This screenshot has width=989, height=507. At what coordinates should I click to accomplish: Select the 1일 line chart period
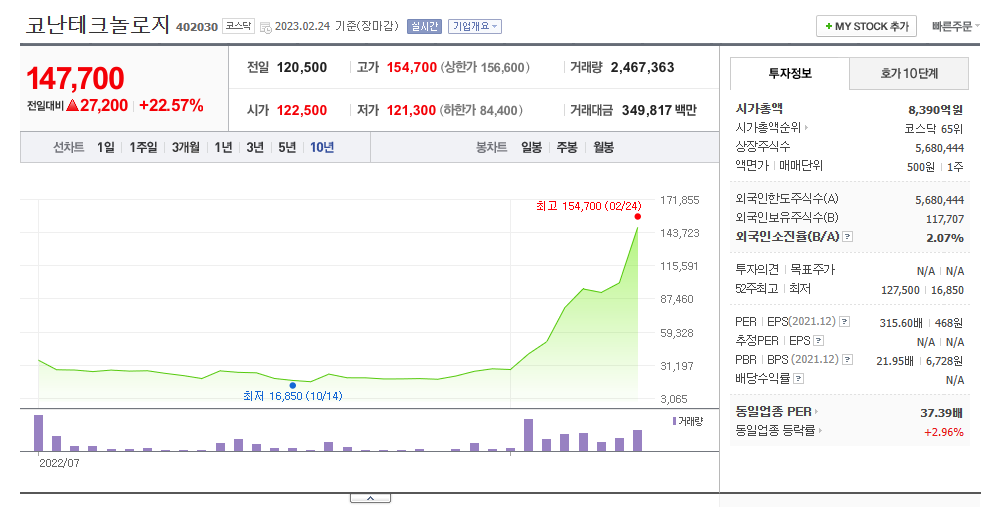point(105,148)
